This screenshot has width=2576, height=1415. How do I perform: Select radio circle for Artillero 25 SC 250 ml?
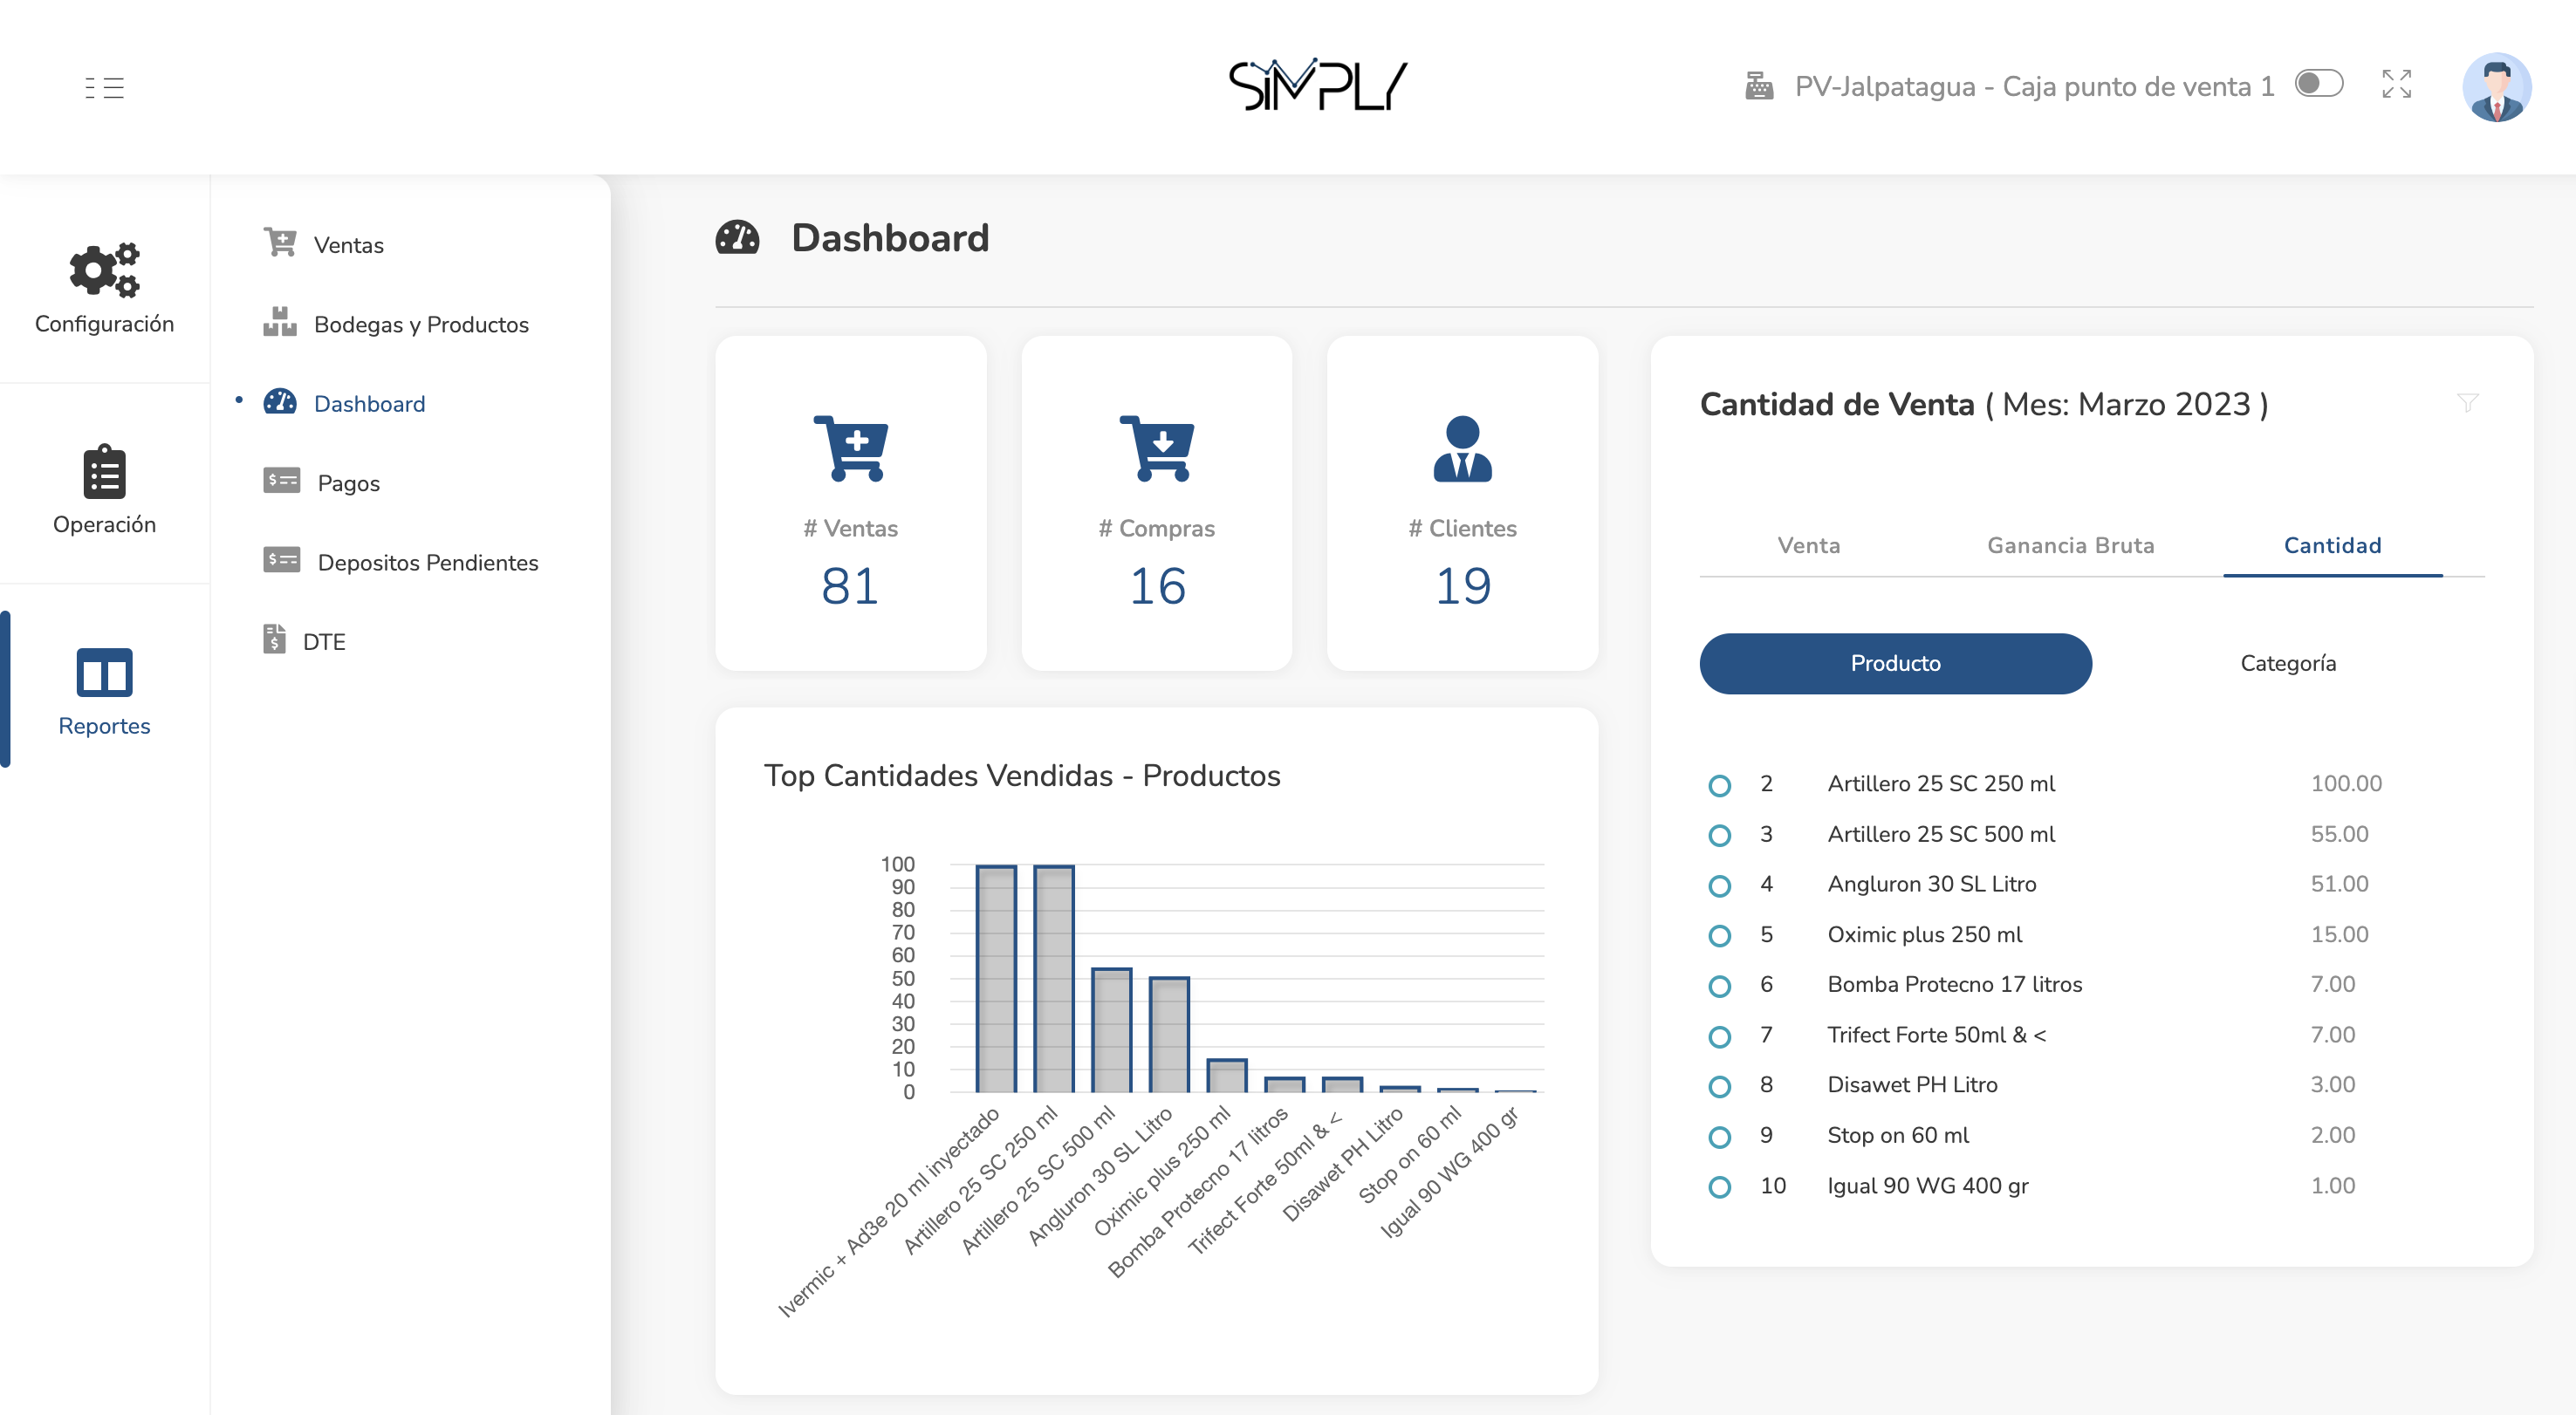1719,785
